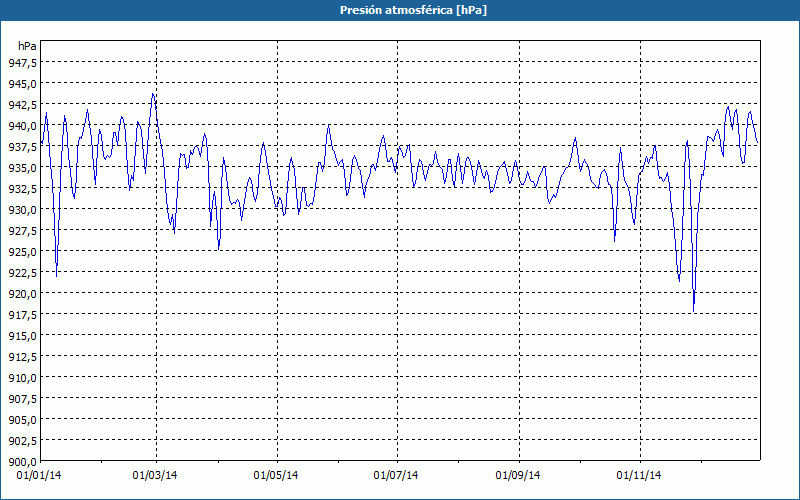This screenshot has height=500, width=800.
Task: Select the 935,0 y-axis label
Action: point(22,167)
